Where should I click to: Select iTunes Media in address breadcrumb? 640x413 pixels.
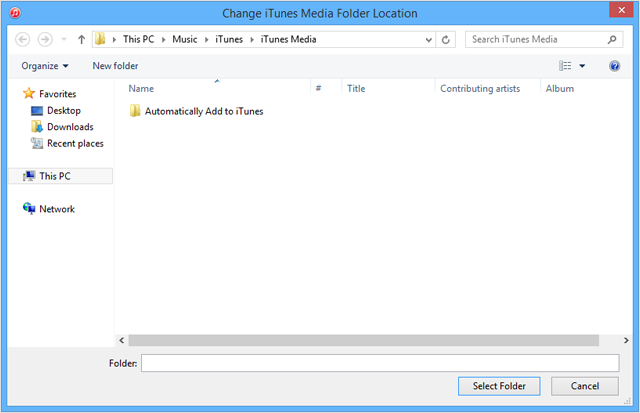[288, 39]
